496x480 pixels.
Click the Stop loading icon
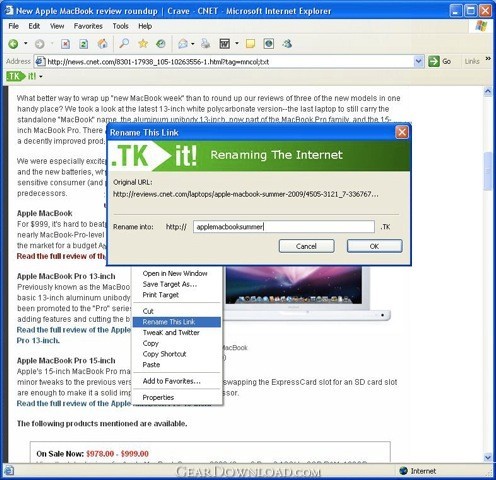tap(65, 44)
